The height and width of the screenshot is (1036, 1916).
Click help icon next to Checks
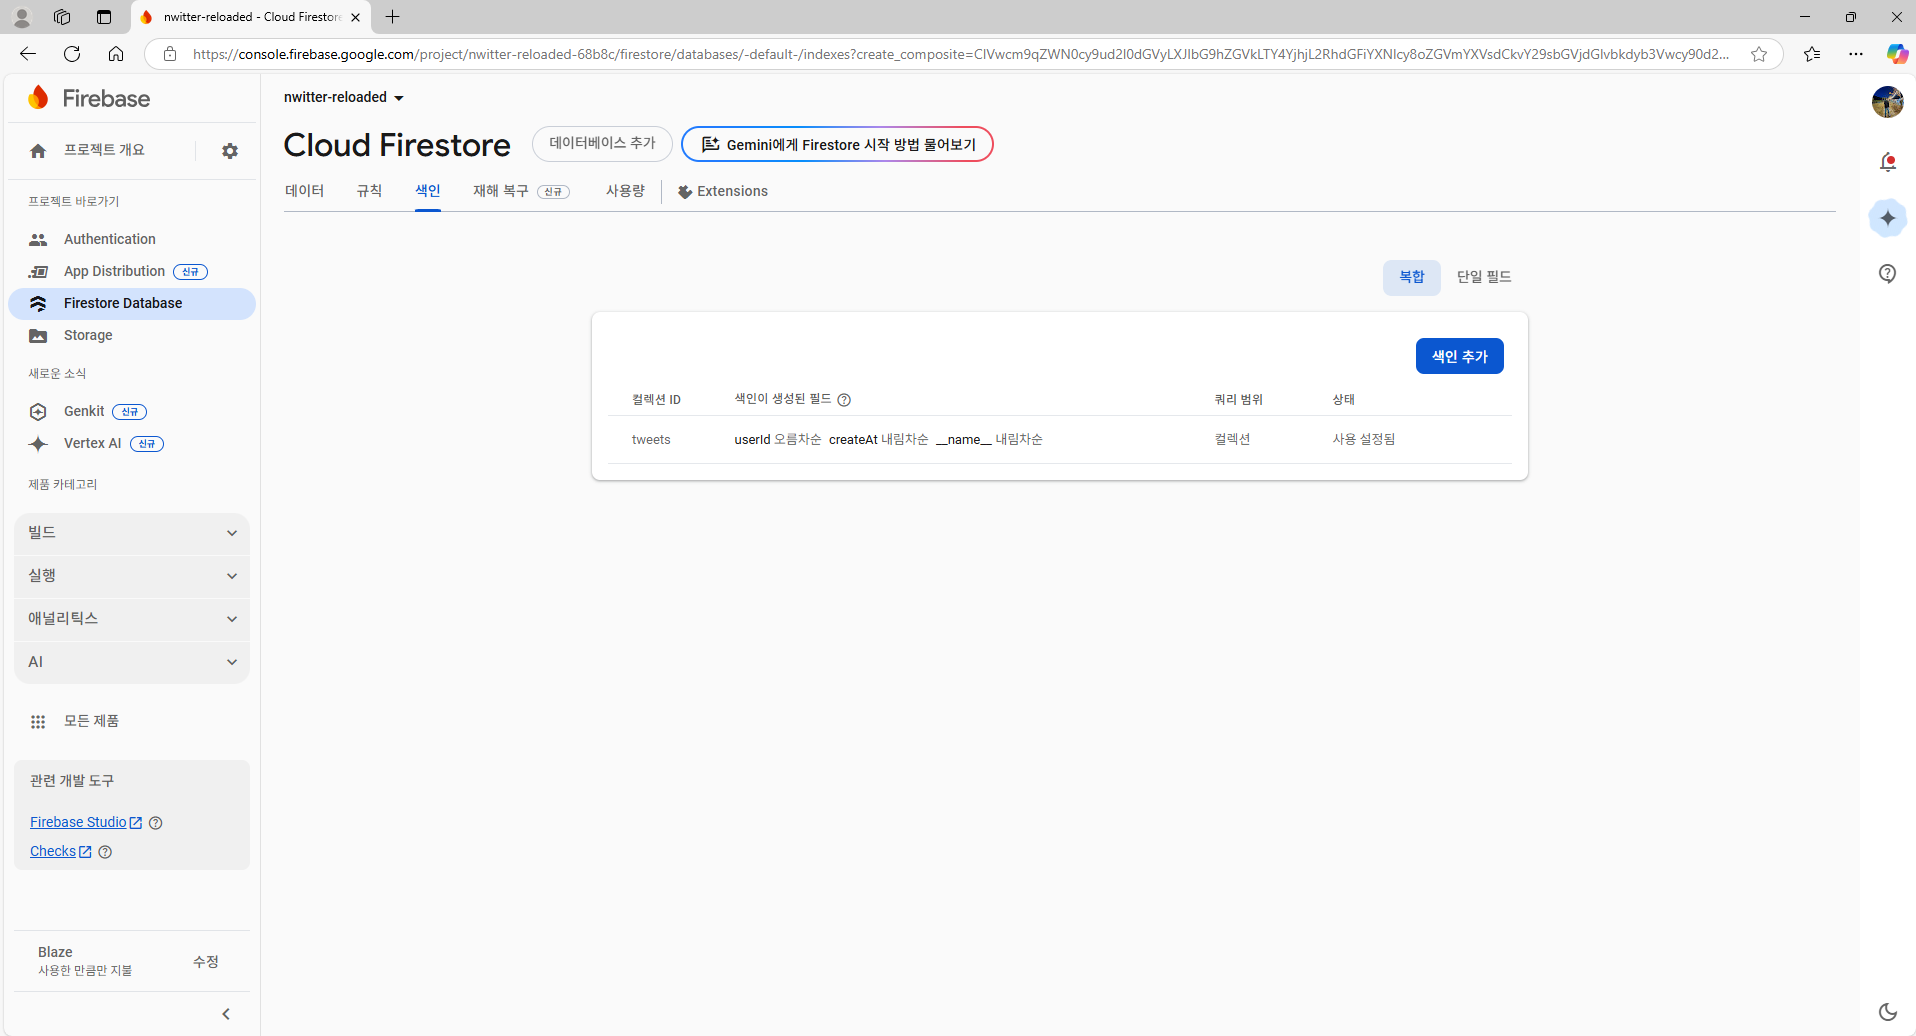tap(105, 852)
